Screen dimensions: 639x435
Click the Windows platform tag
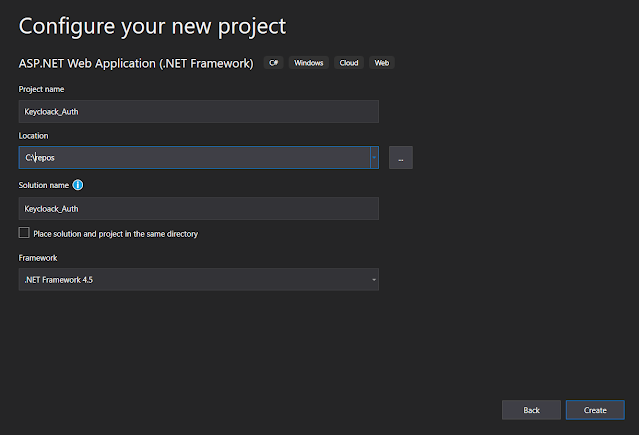pyautogui.click(x=308, y=63)
